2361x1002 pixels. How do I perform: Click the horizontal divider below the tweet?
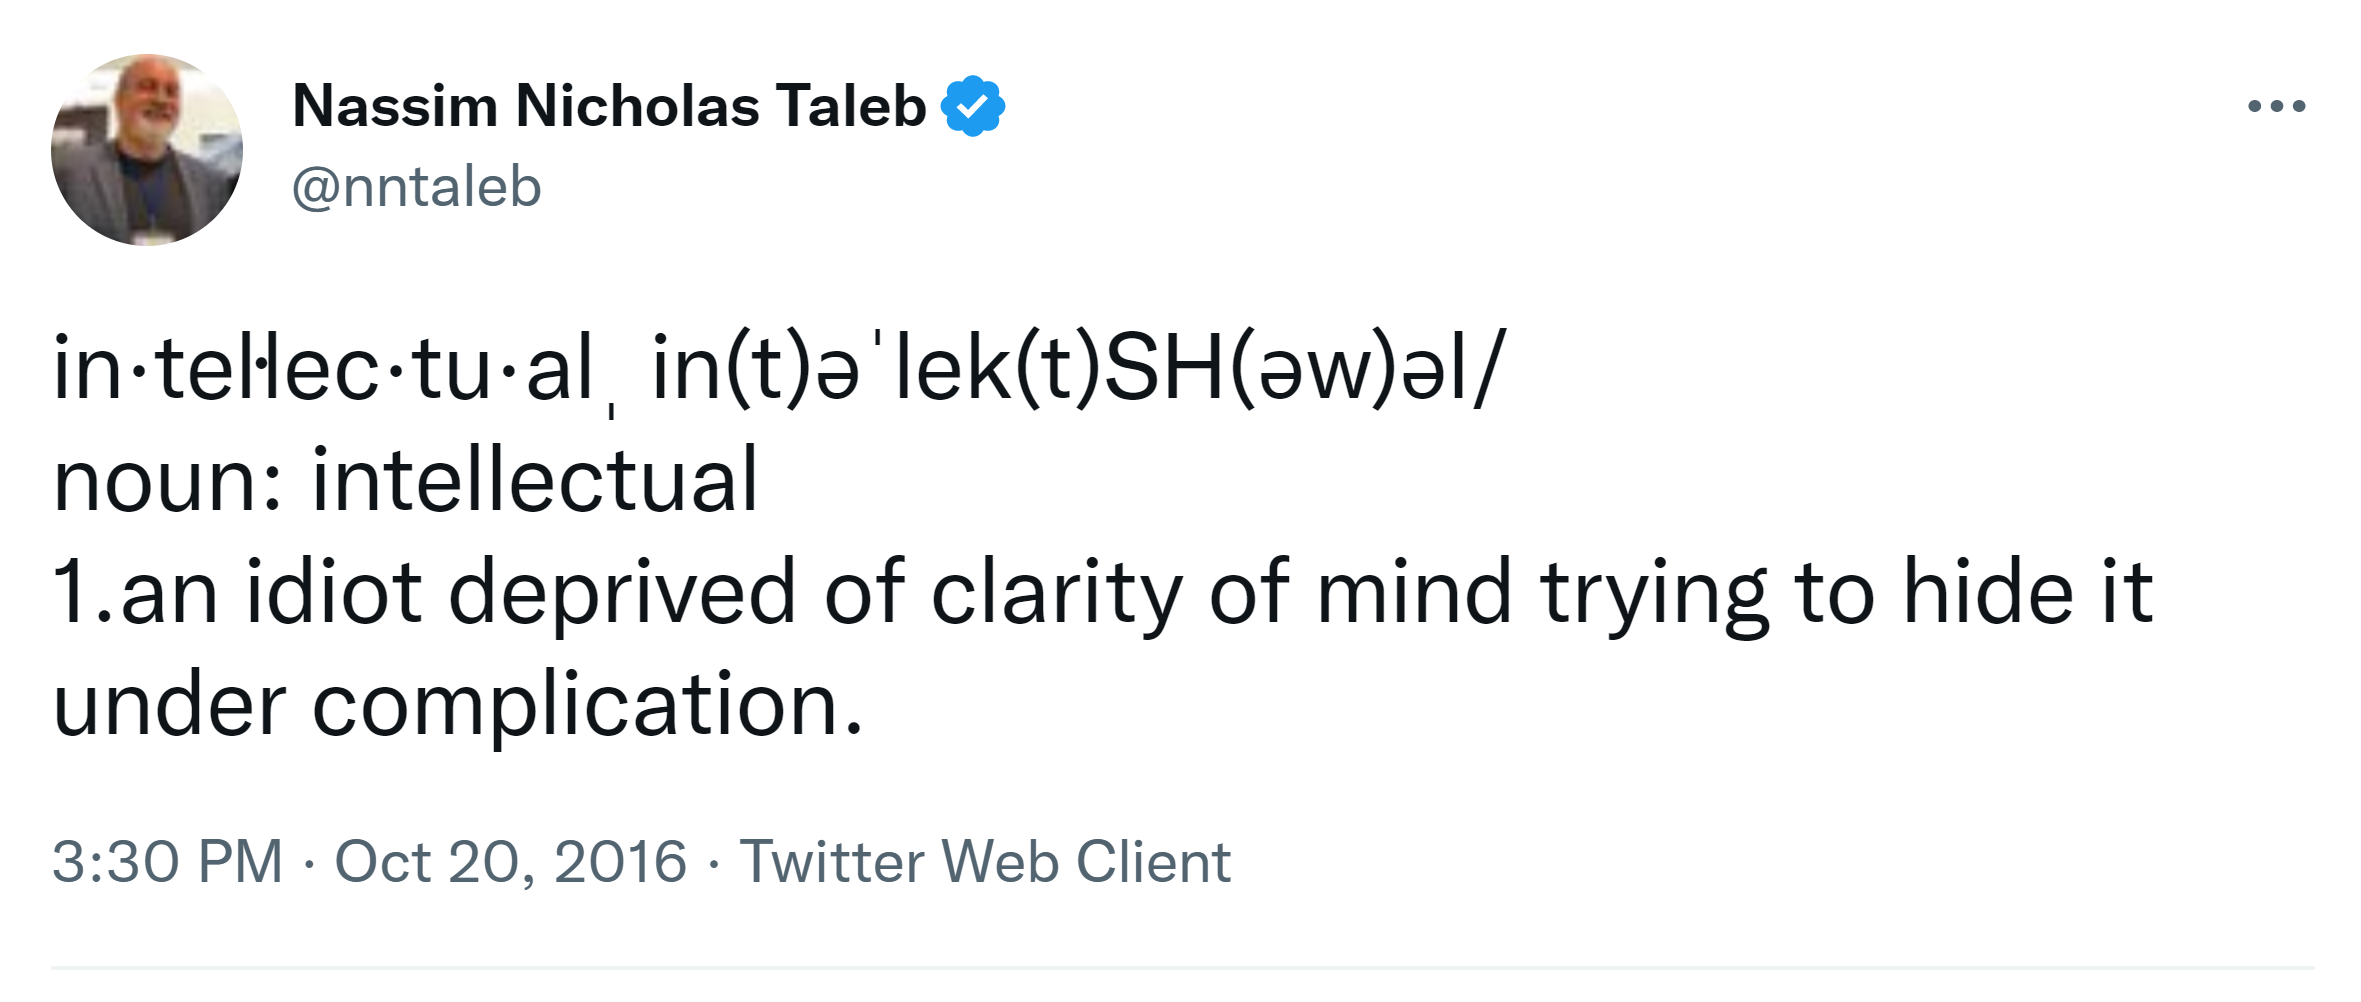coord(1180,968)
